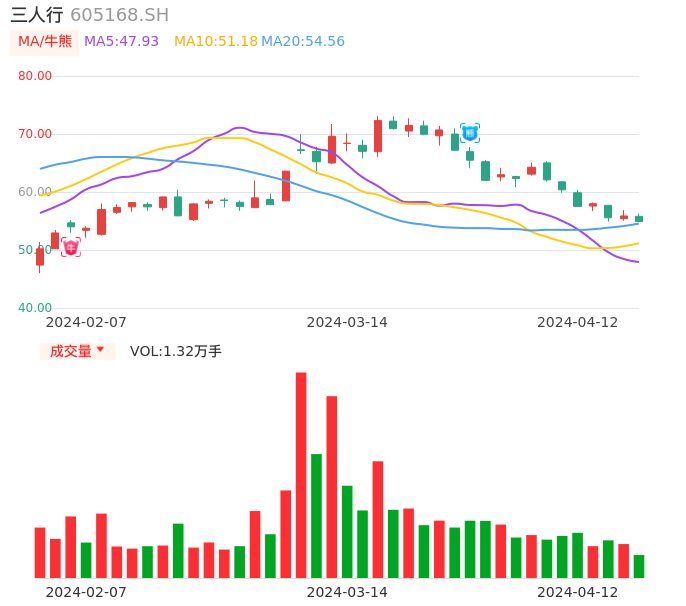Click the first red volume bar on left
This screenshot has height=606, width=686.
coord(40,552)
